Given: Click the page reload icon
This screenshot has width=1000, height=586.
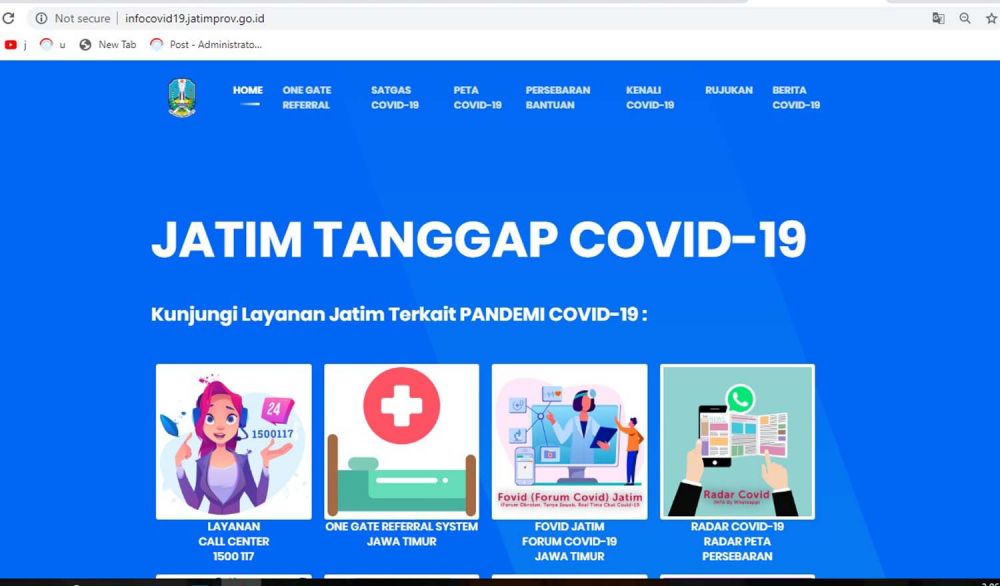Looking at the screenshot, I should [10, 17].
